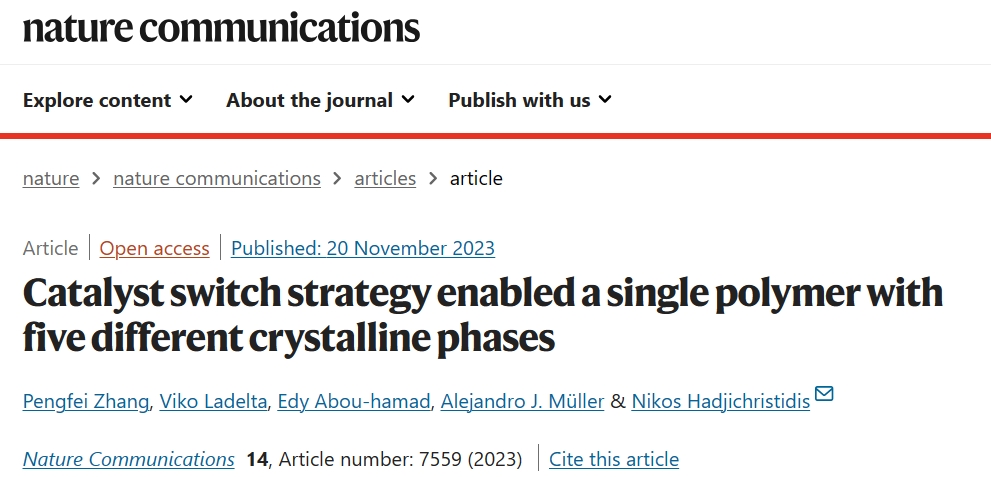The height and width of the screenshot is (477, 991).
Task: Navigate to the articles breadcrumb
Action: click(385, 179)
